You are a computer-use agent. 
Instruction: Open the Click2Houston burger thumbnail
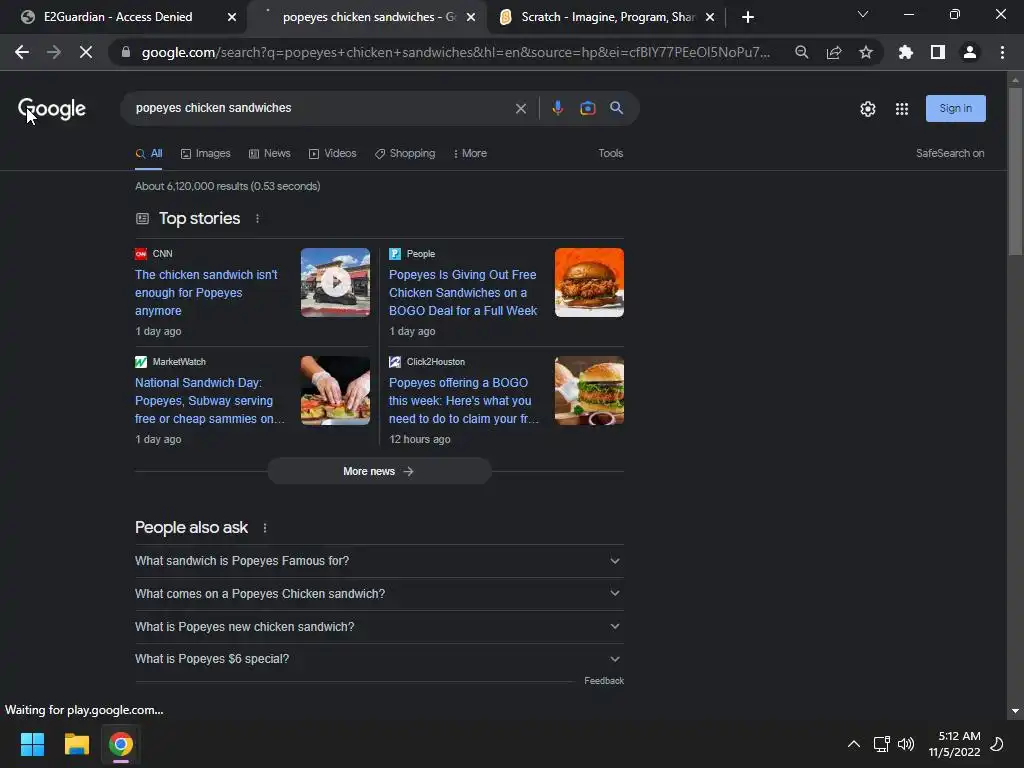click(x=589, y=391)
